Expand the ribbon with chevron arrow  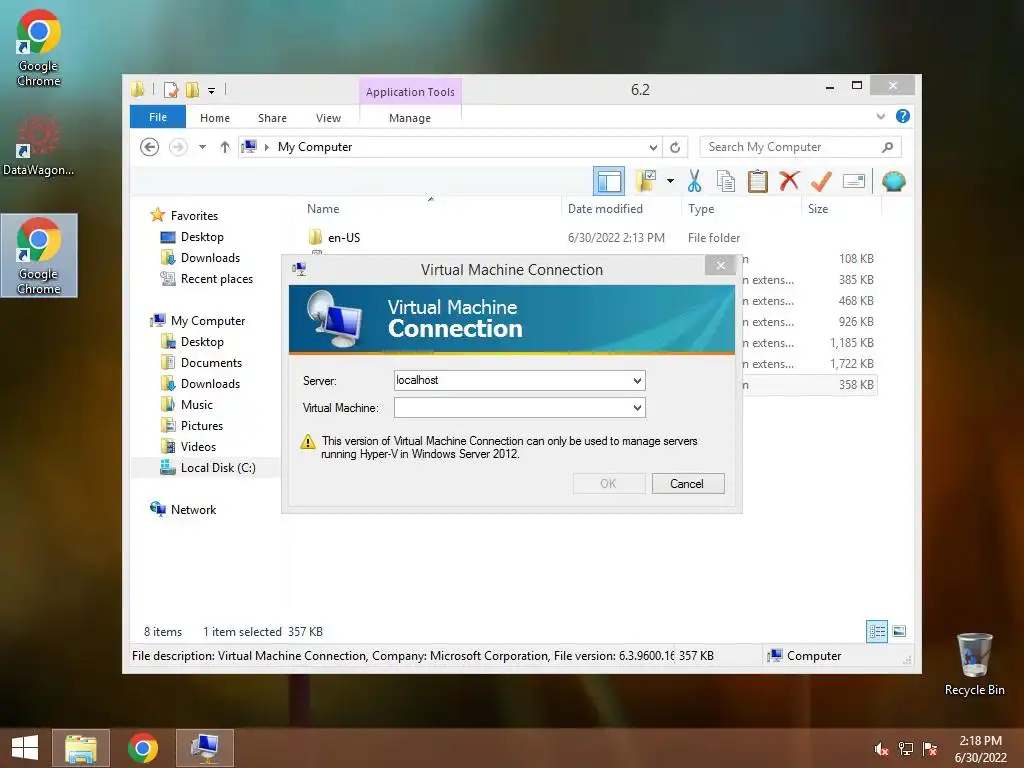click(880, 116)
